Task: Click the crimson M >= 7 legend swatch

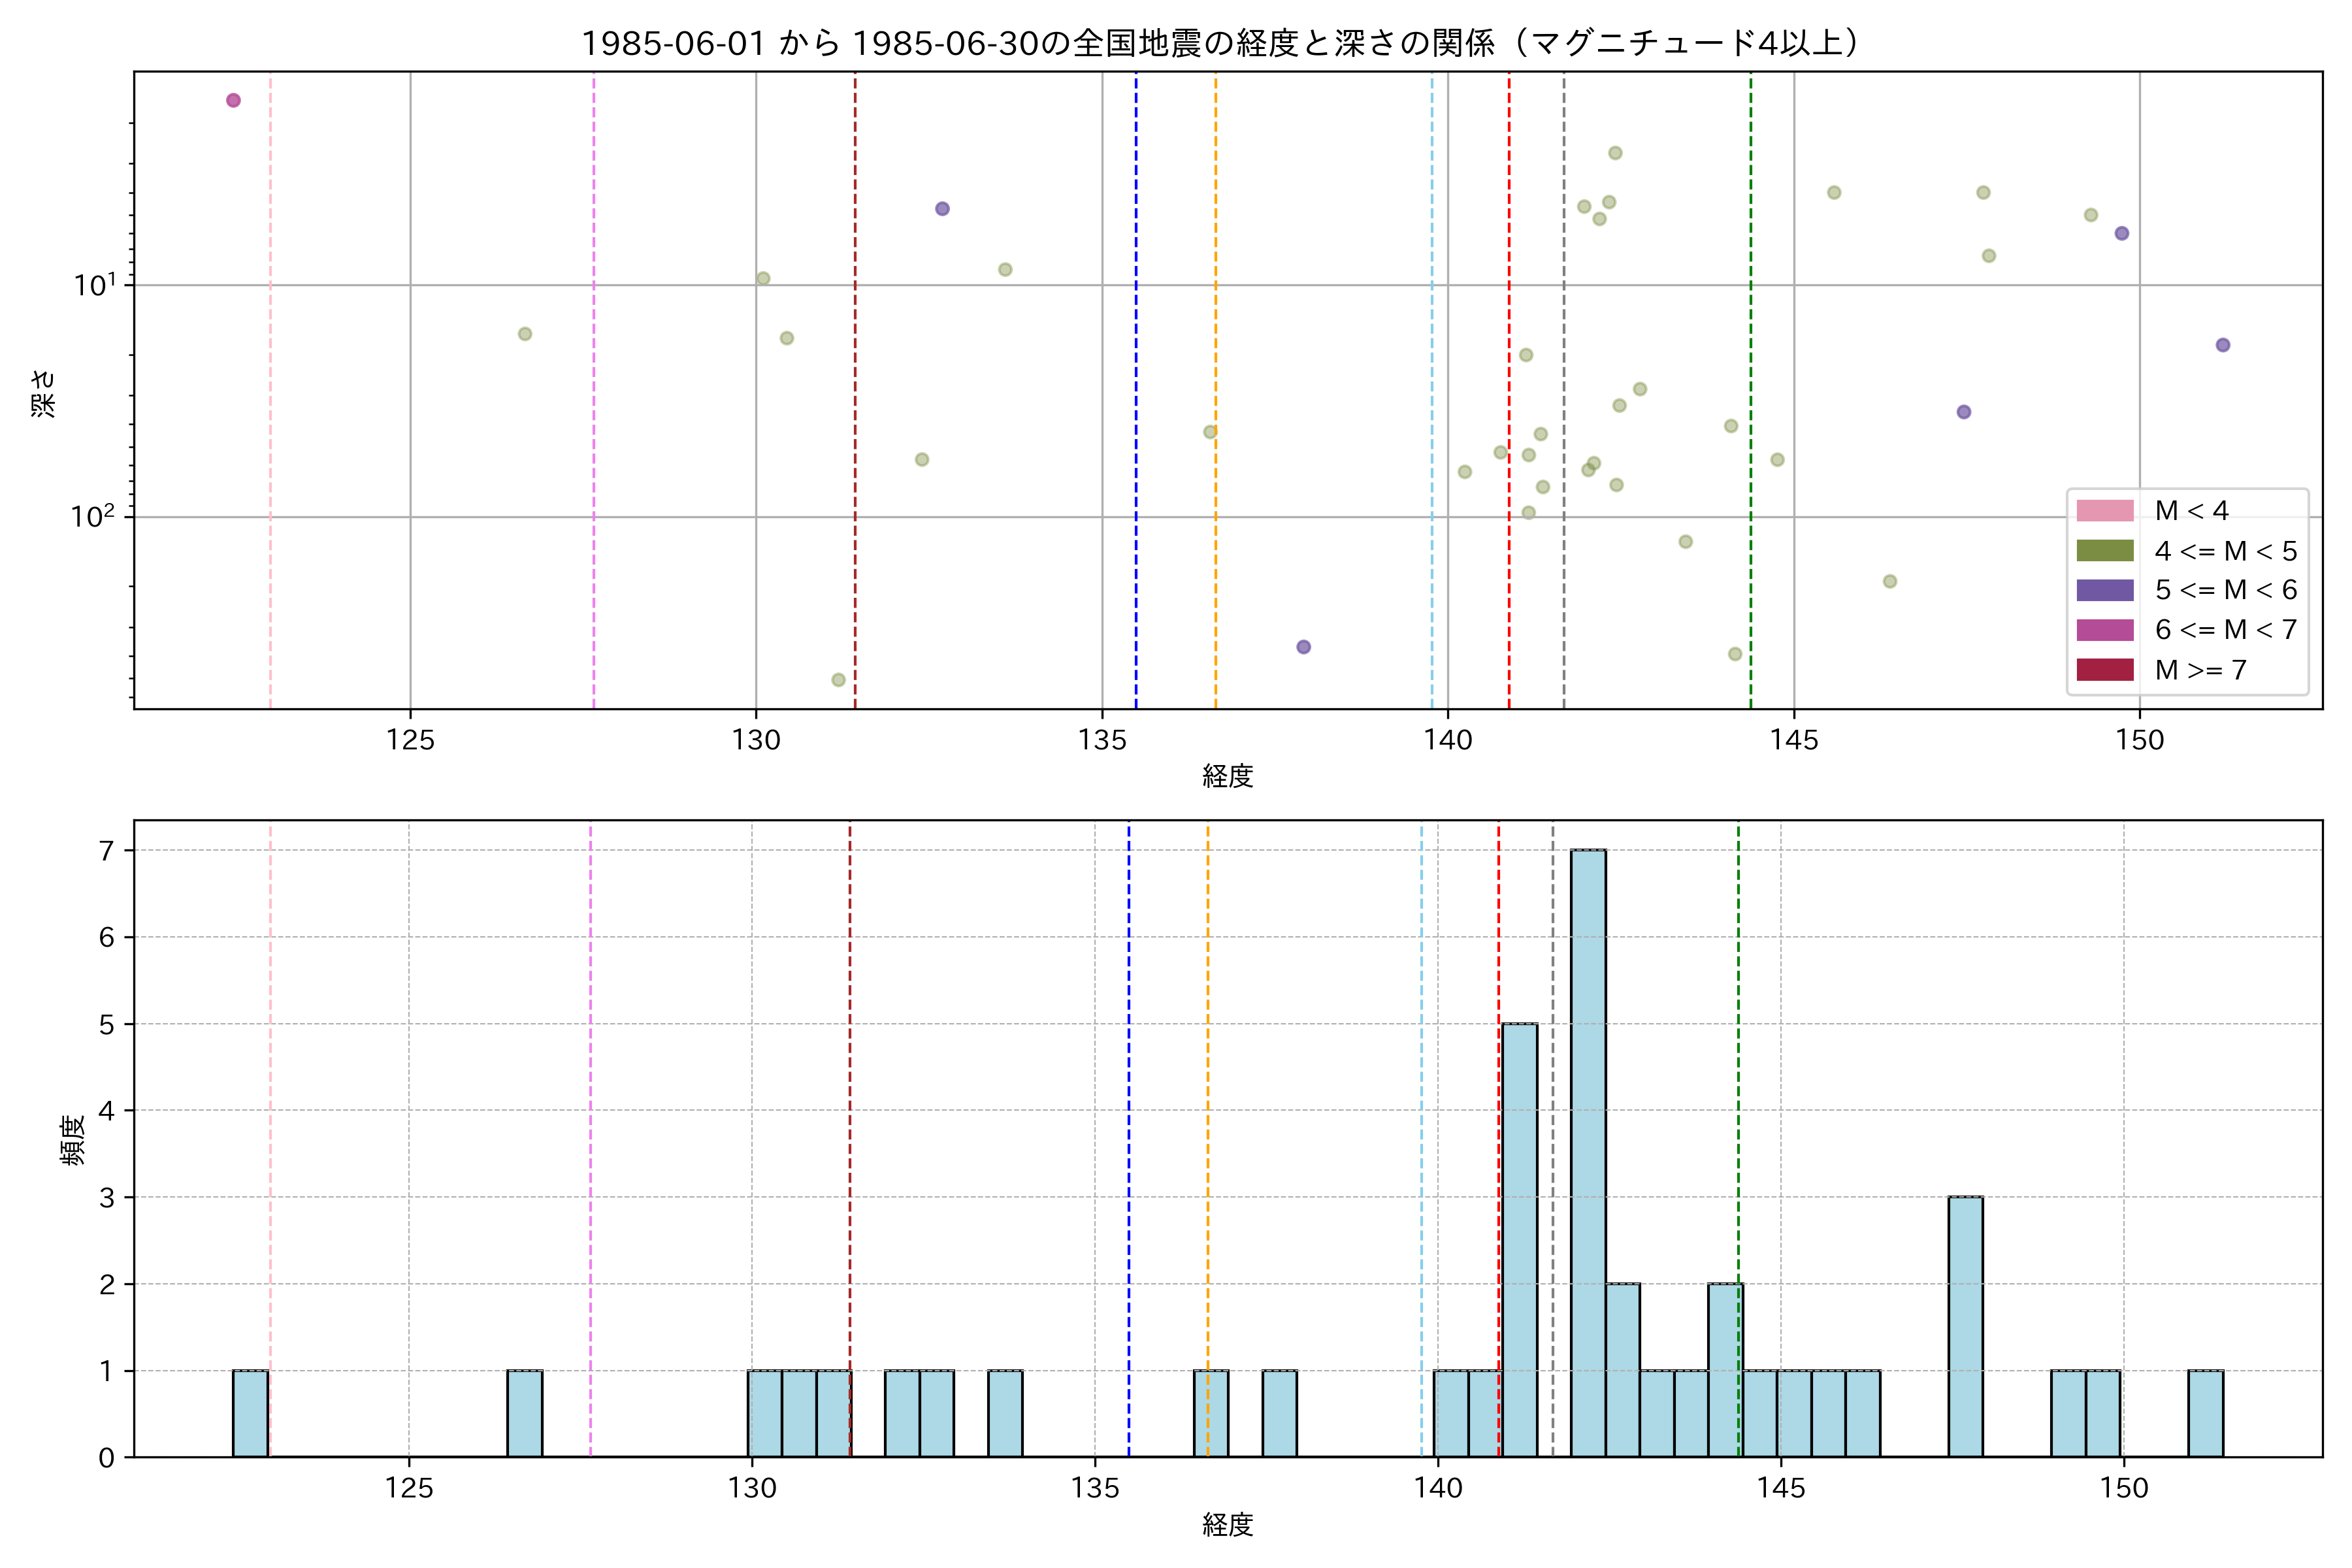Action: click(2104, 670)
